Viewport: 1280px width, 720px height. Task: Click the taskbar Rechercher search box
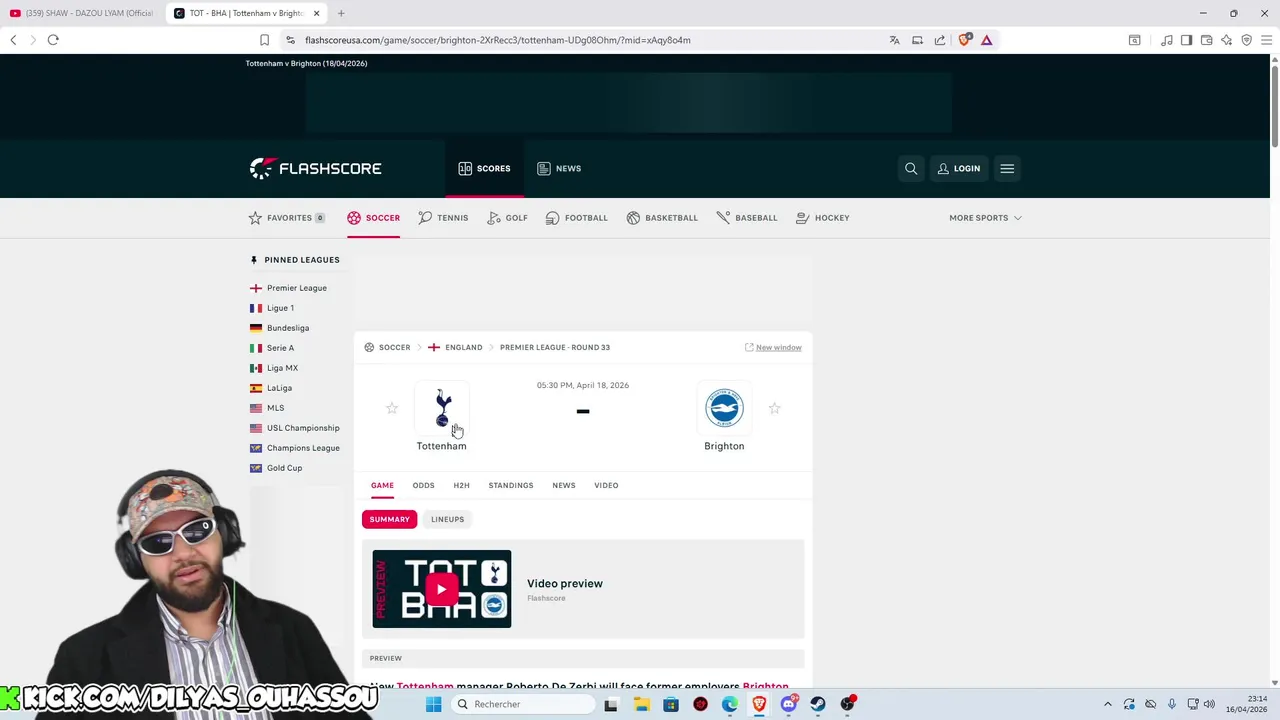tap(522, 704)
